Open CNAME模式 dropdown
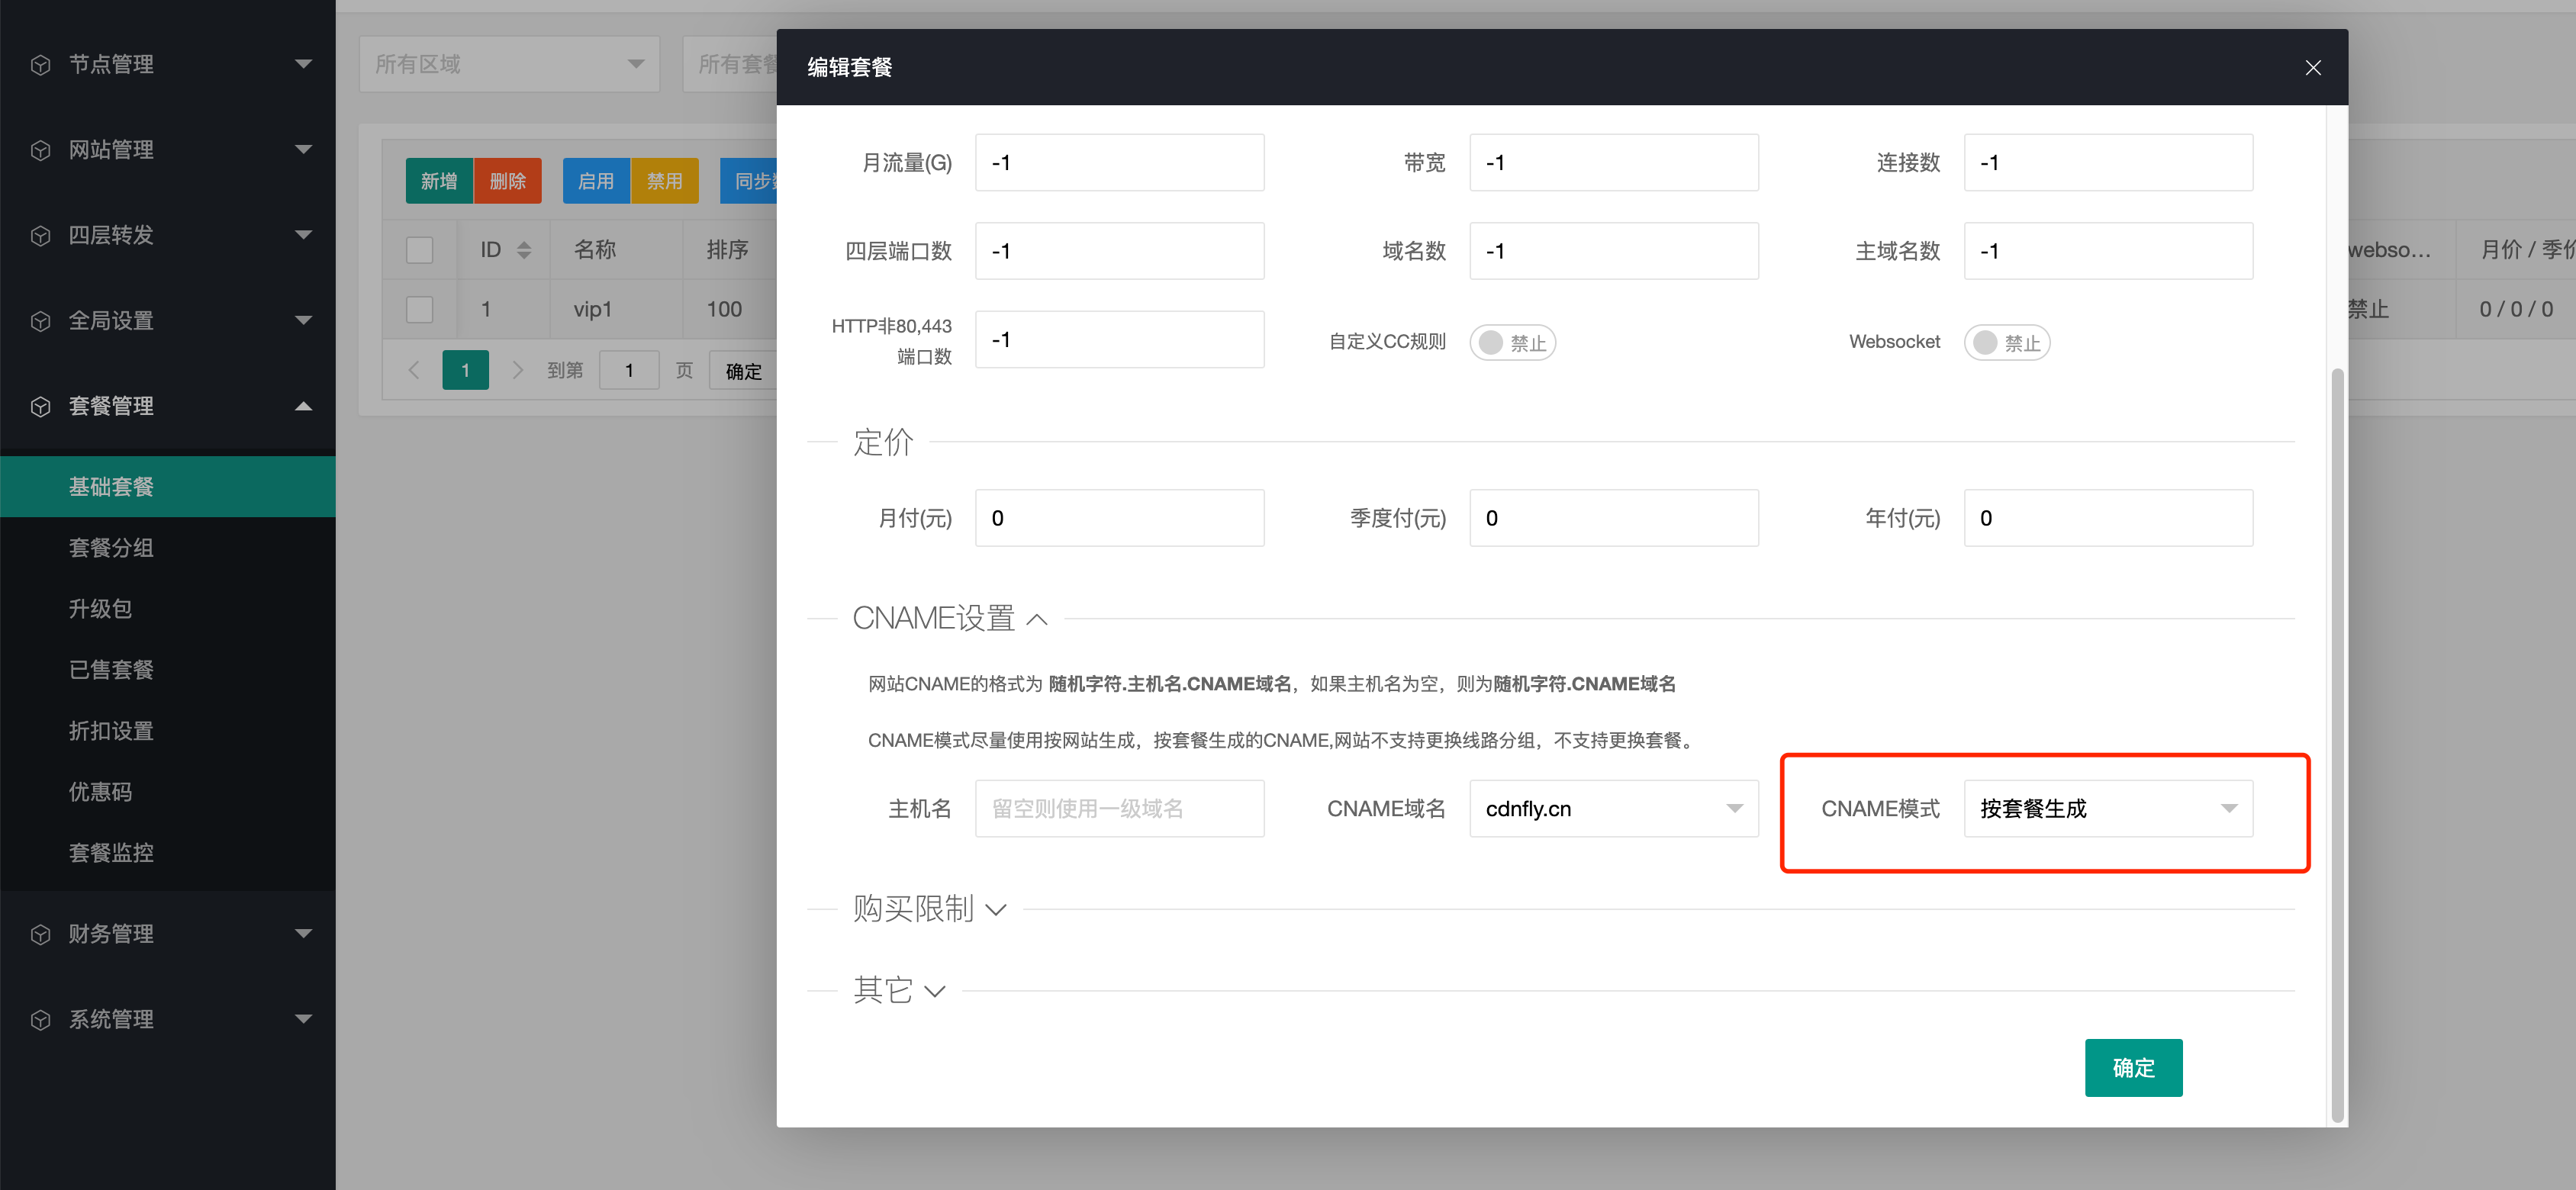 tap(2108, 808)
